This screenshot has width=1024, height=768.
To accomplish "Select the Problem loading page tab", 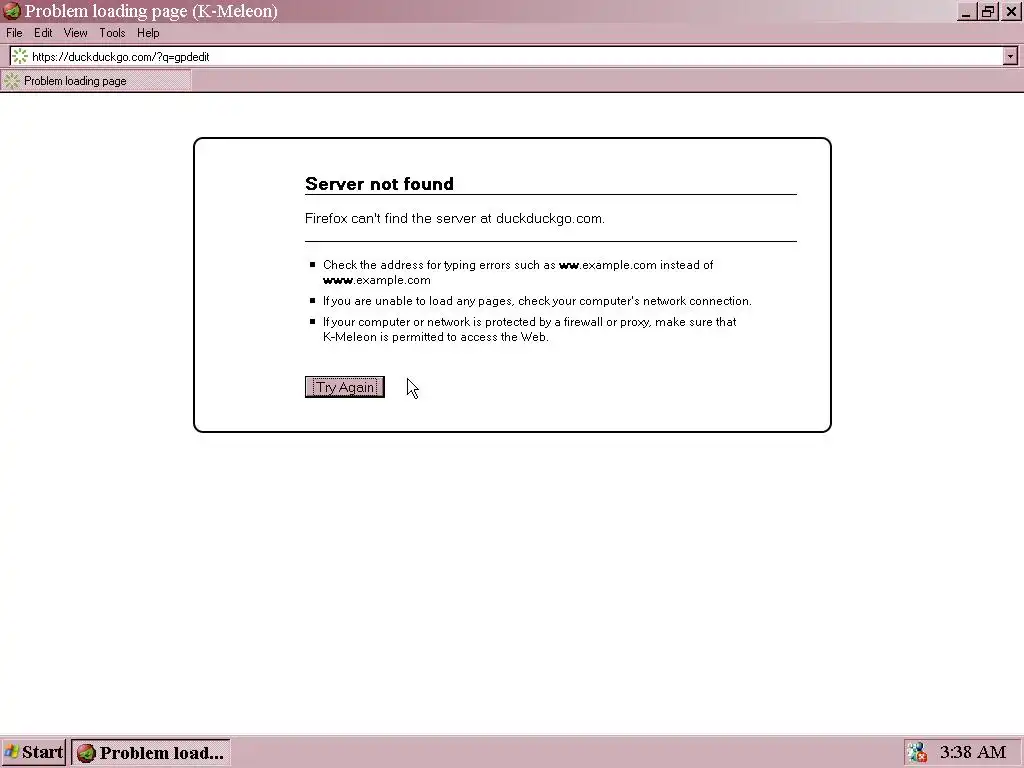I will click(x=96, y=81).
